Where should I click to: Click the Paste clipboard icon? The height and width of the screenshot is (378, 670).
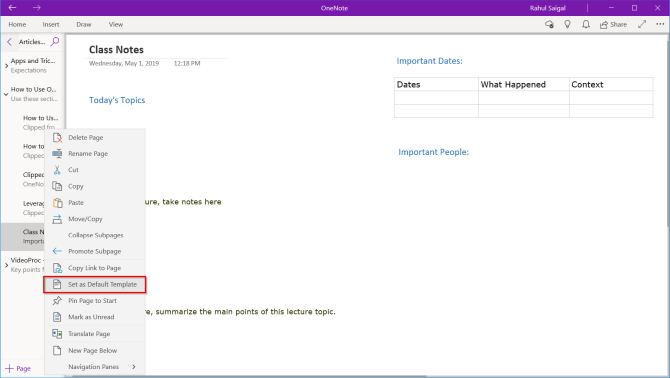pyautogui.click(x=57, y=202)
